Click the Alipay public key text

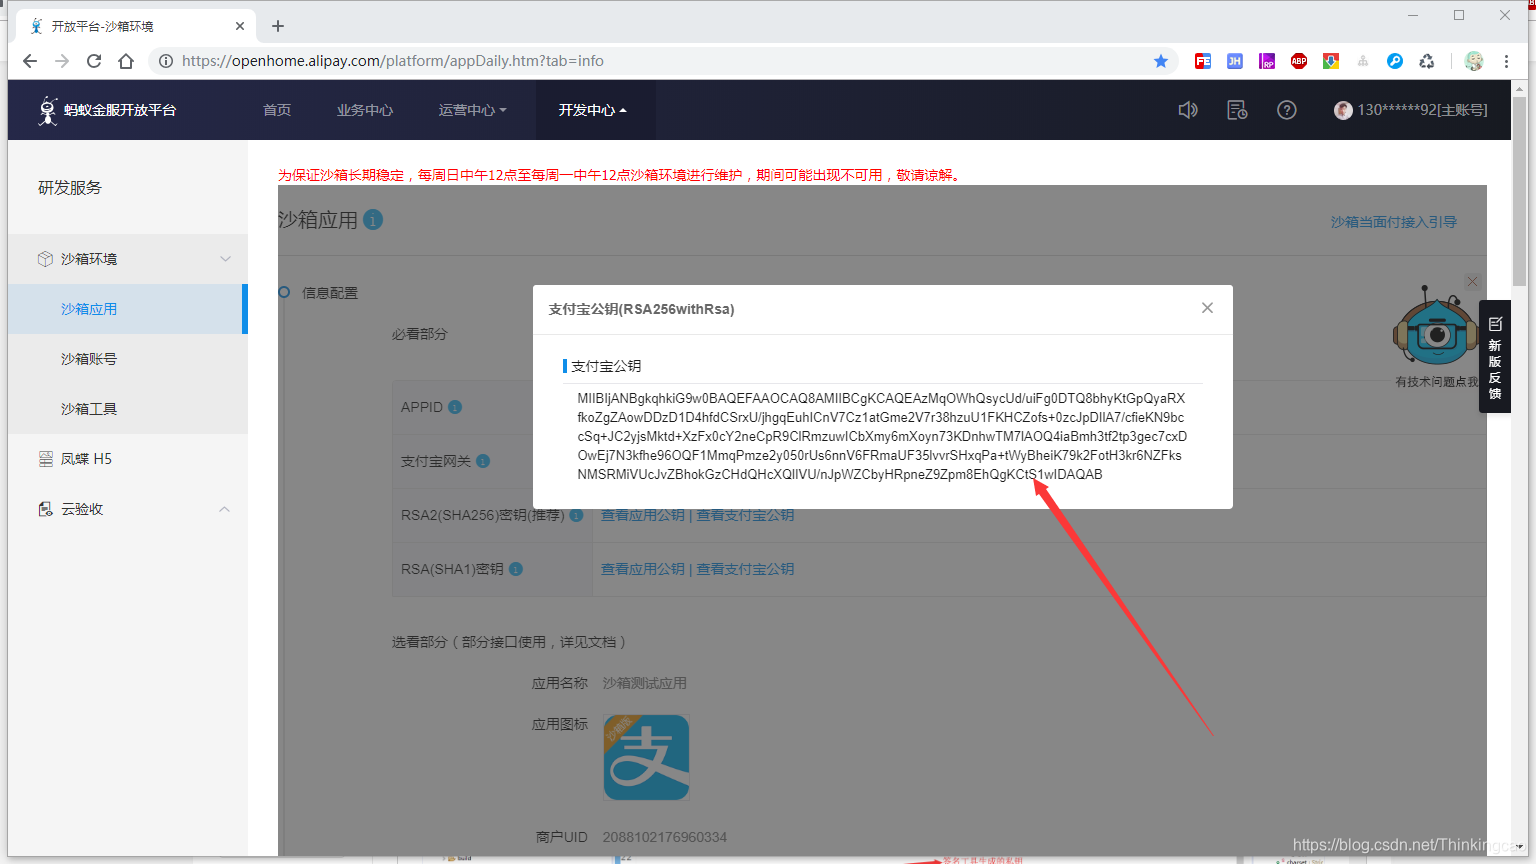coord(882,436)
